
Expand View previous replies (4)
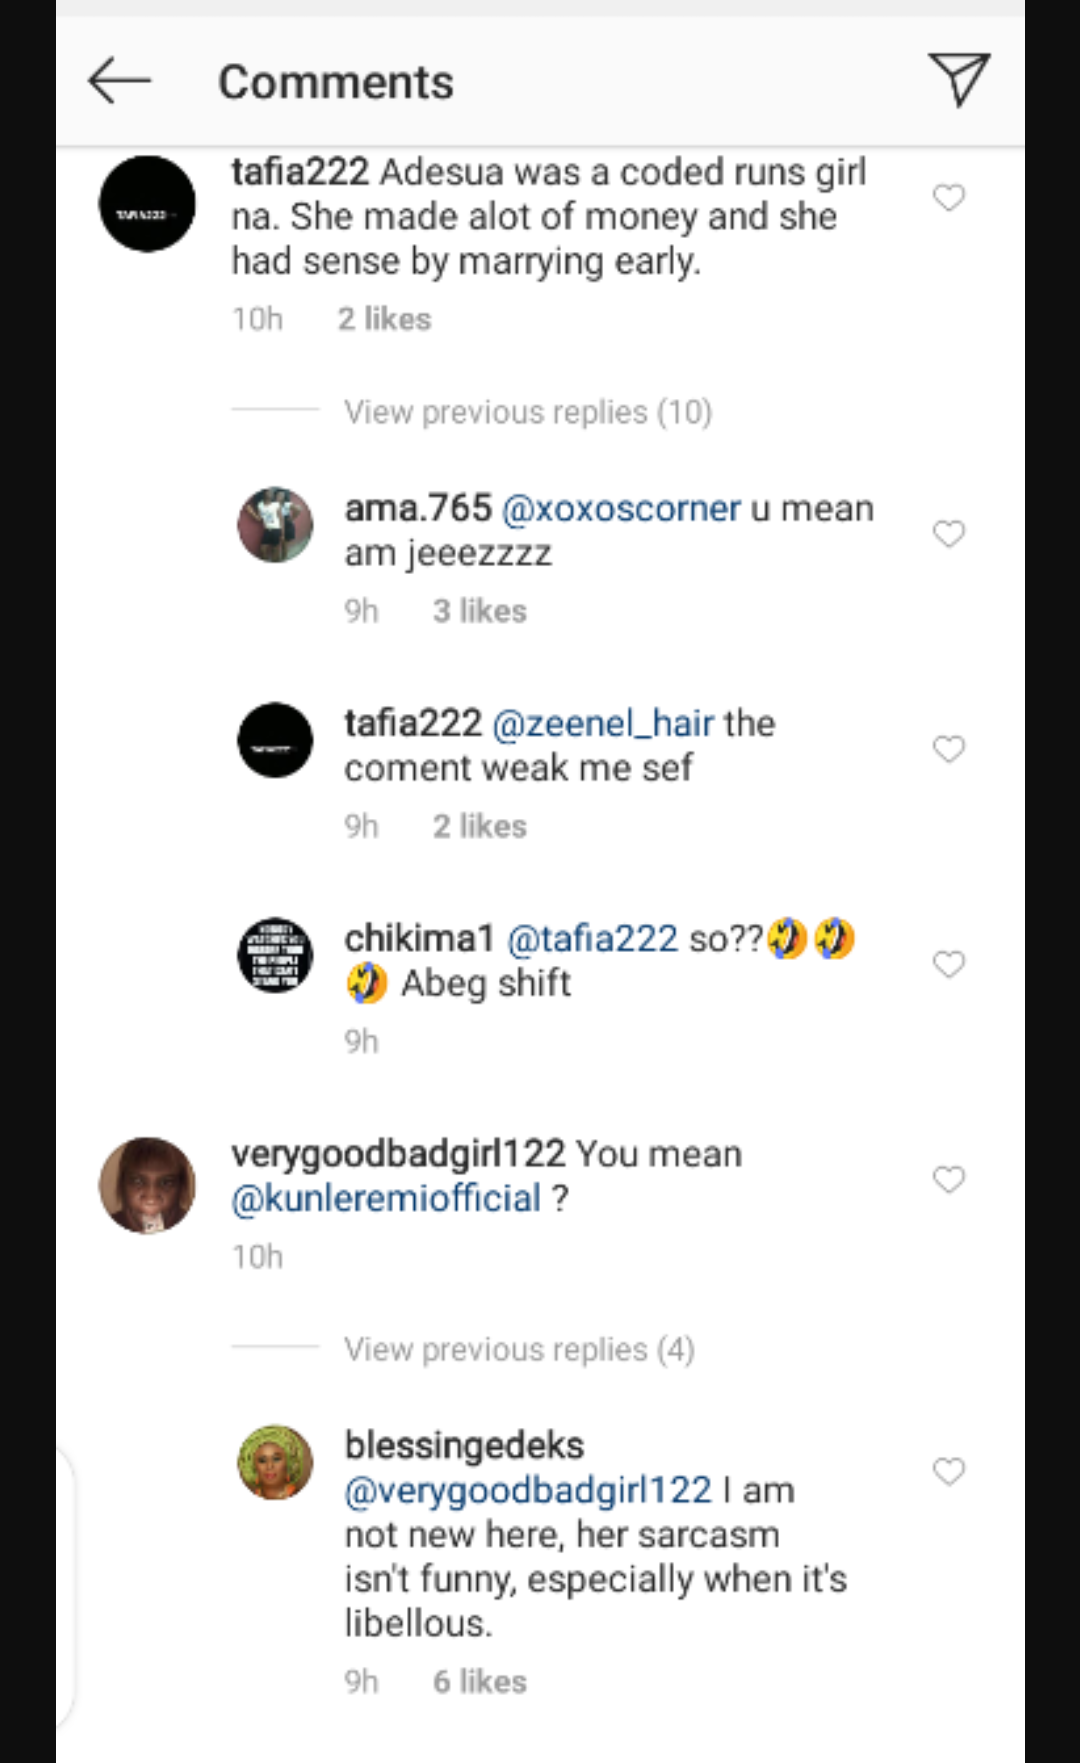tap(519, 1349)
